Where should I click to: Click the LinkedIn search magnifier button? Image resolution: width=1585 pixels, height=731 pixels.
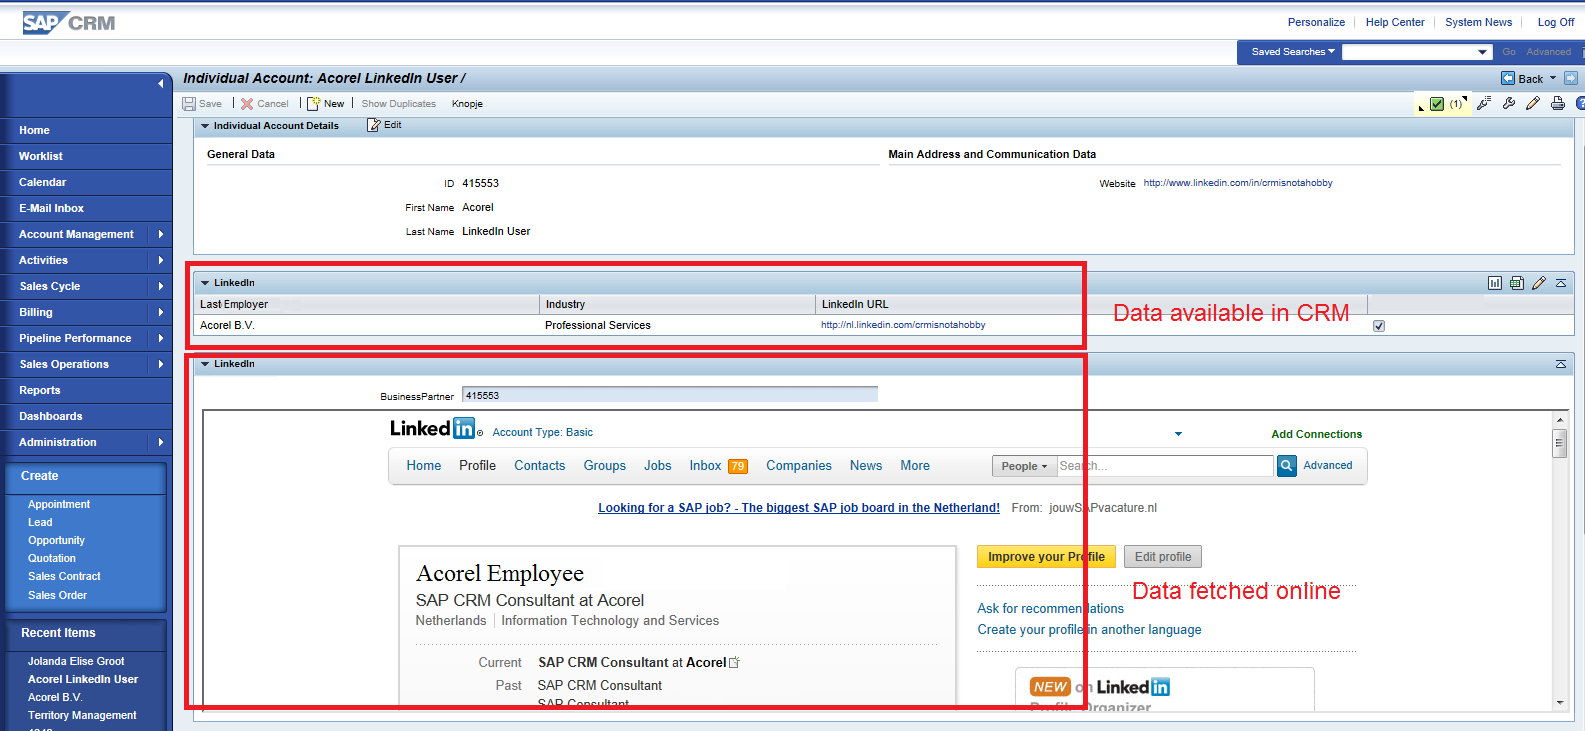pyautogui.click(x=1287, y=466)
